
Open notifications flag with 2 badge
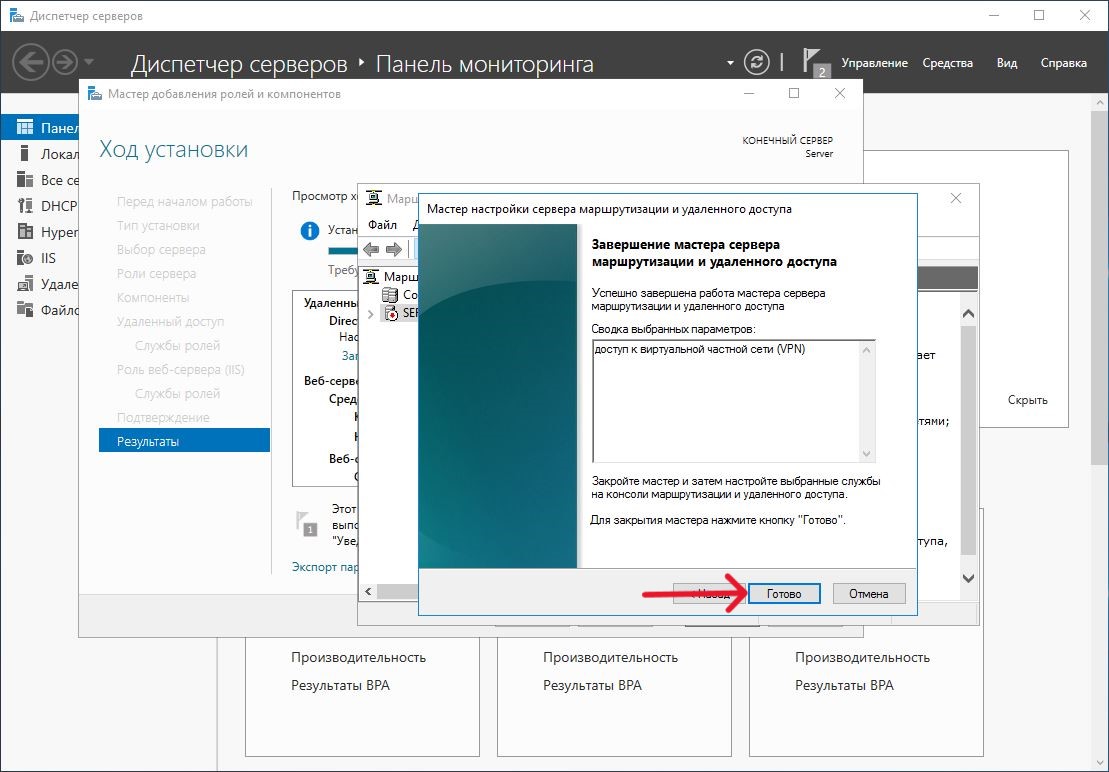pyautogui.click(x=813, y=62)
